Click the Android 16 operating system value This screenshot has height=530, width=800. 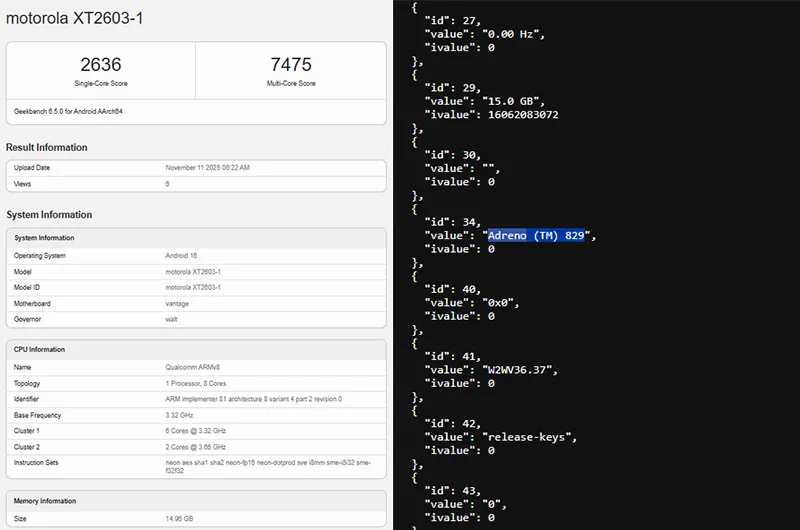tap(181, 256)
